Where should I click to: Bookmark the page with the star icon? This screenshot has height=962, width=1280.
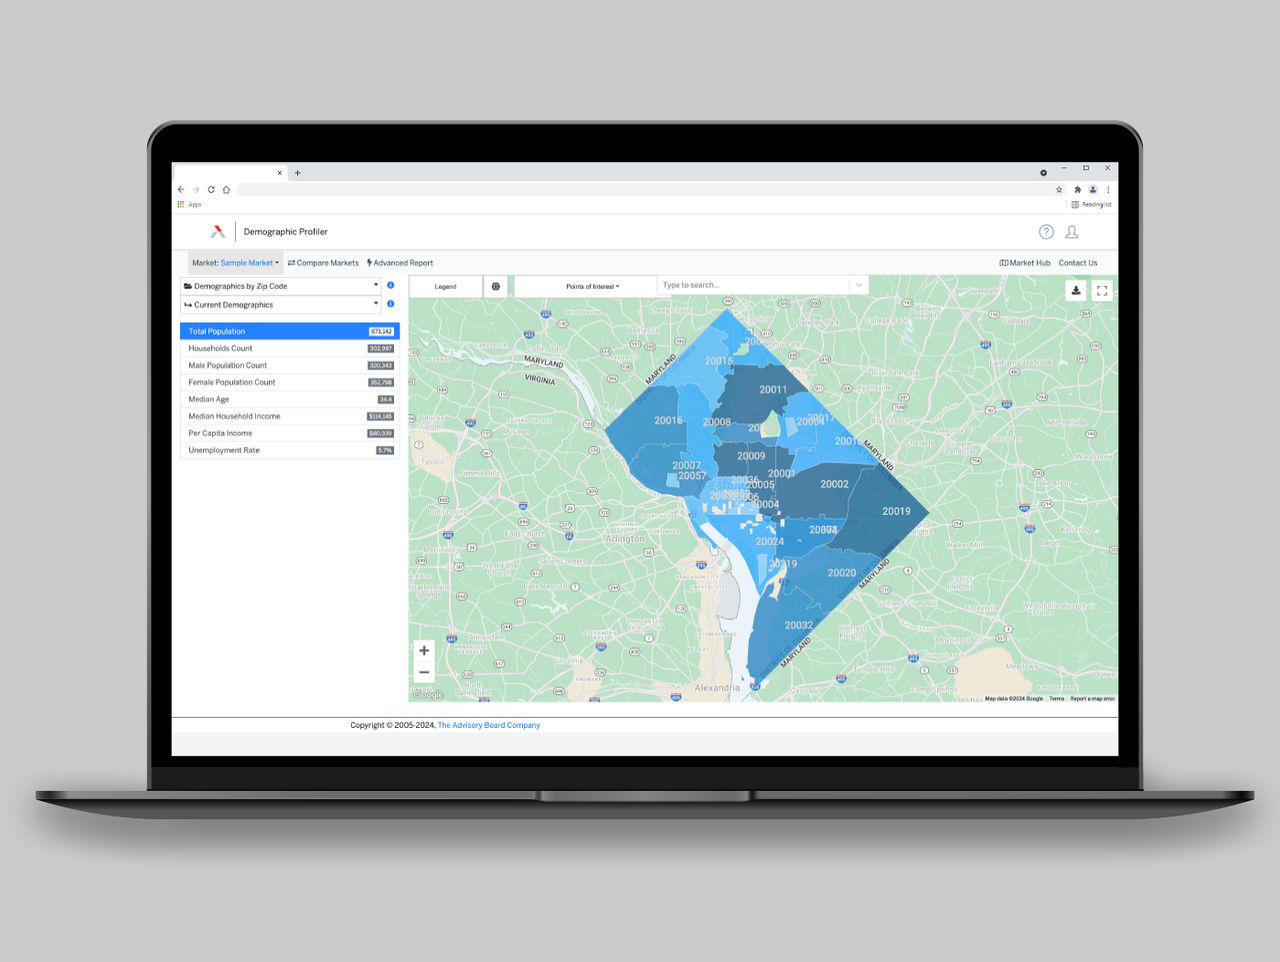tap(1059, 190)
